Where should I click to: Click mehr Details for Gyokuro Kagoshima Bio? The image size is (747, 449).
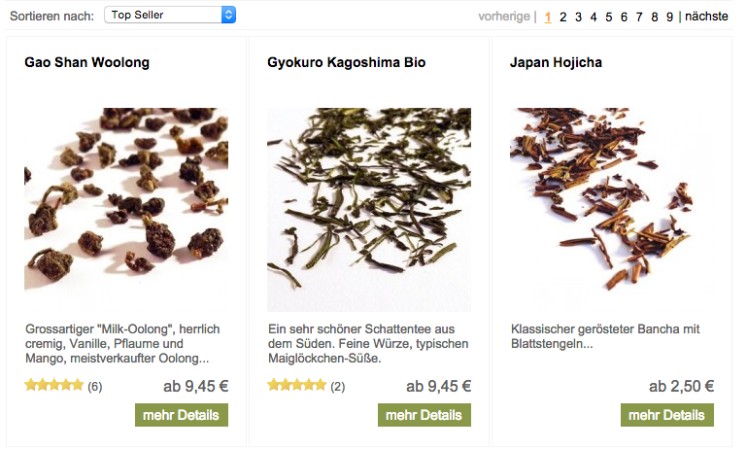(x=424, y=415)
